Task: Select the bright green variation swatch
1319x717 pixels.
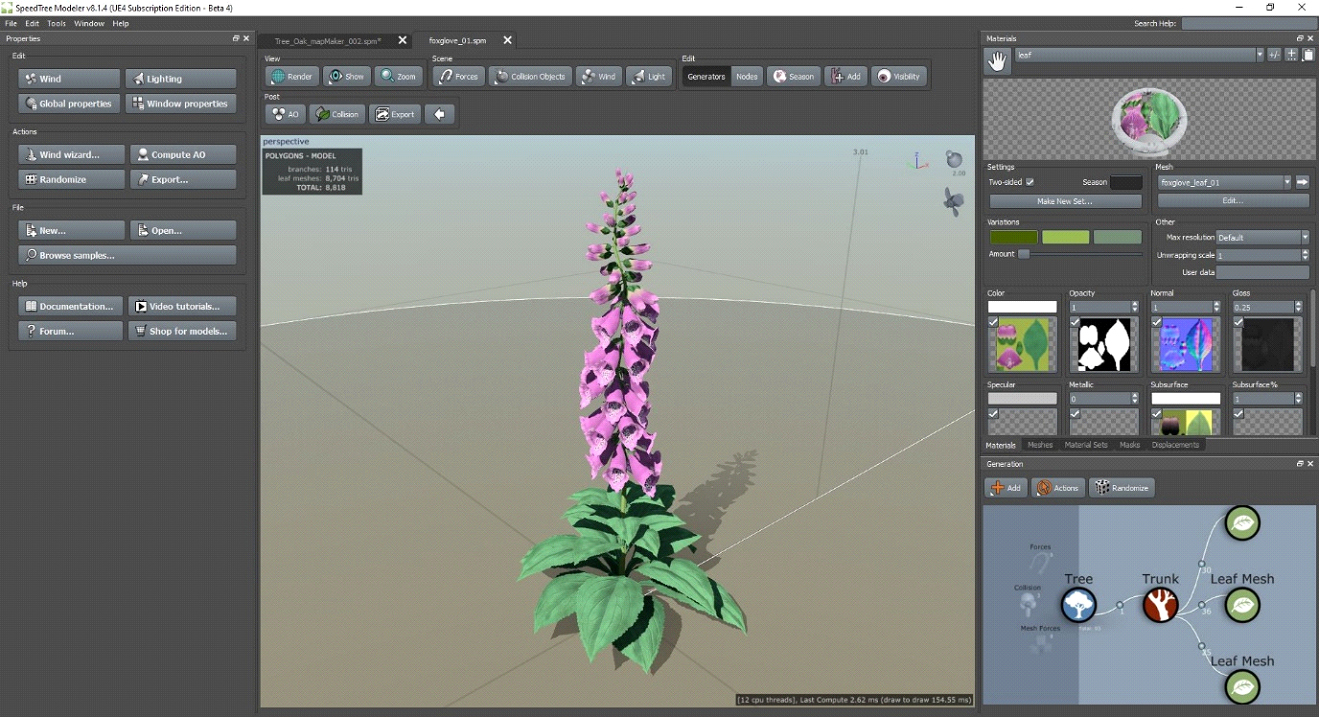Action: (1065, 237)
